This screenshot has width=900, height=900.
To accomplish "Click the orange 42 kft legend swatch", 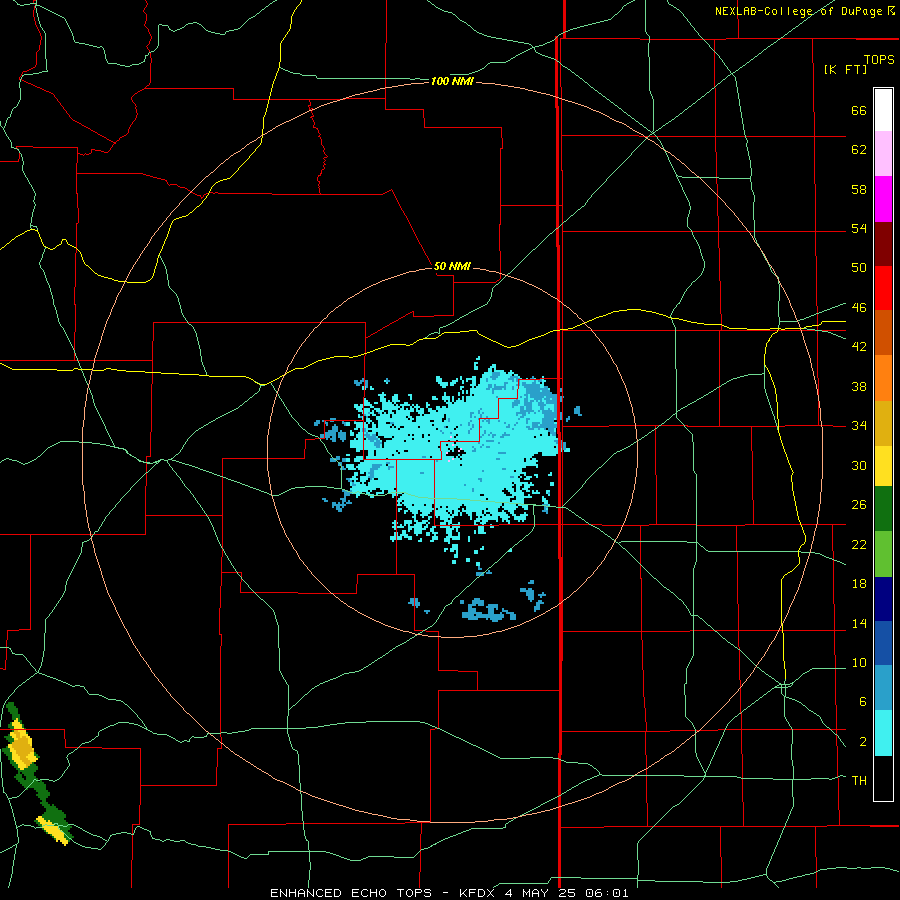I will tap(883, 378).
